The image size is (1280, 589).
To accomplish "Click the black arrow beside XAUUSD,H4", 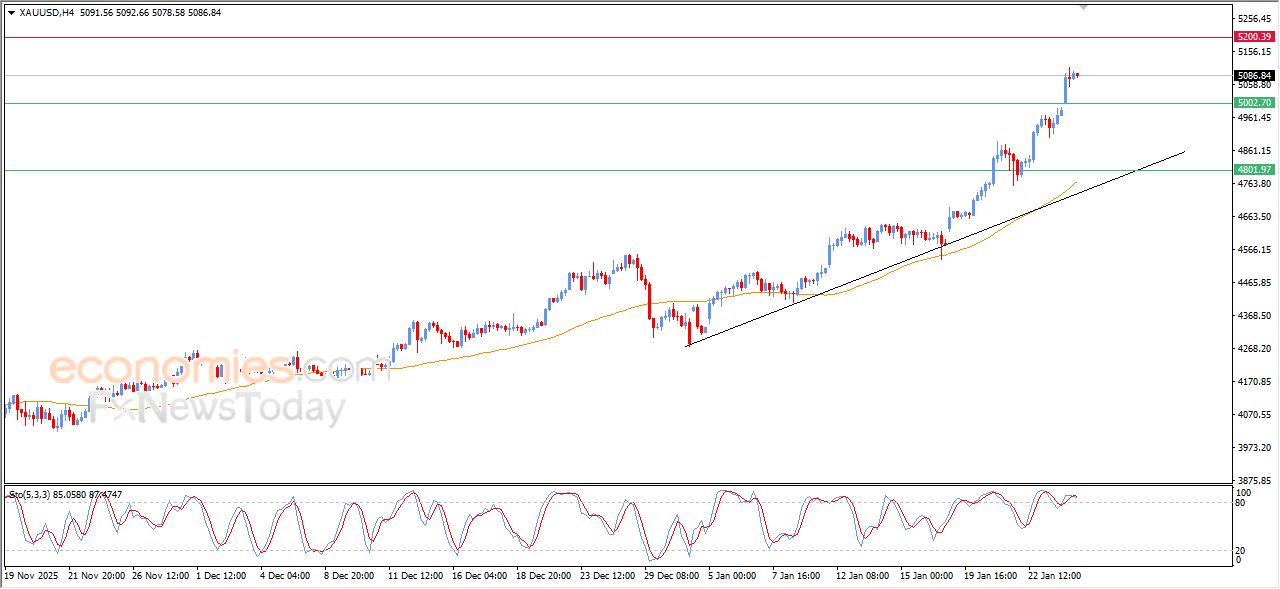I will [11, 12].
